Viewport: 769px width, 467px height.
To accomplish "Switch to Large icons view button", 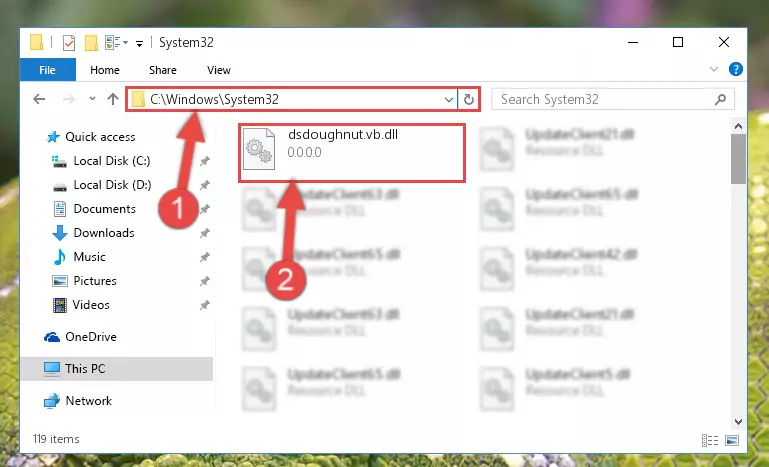I will pos(732,440).
